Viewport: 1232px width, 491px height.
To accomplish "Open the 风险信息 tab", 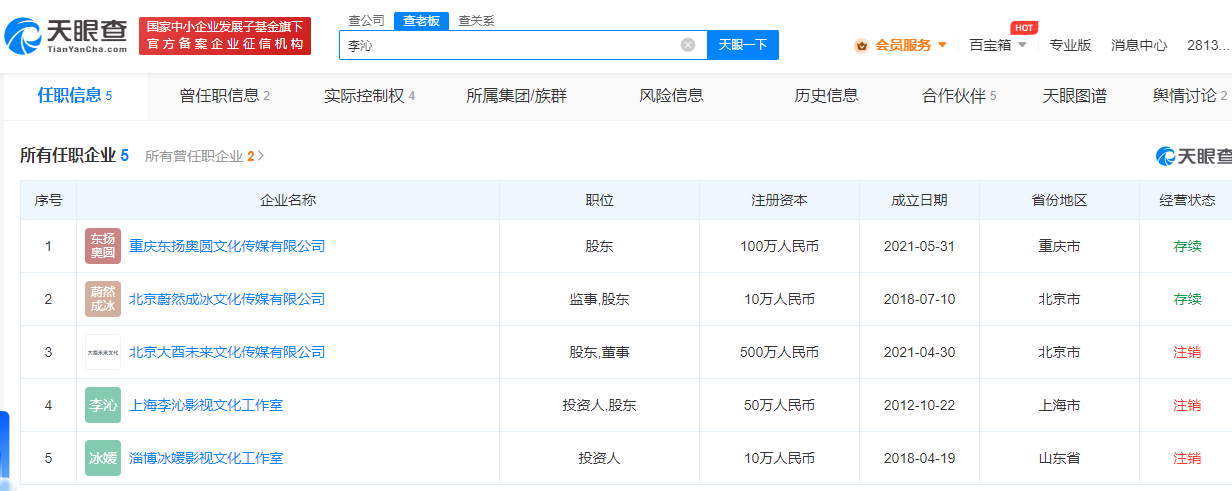I will (671, 96).
